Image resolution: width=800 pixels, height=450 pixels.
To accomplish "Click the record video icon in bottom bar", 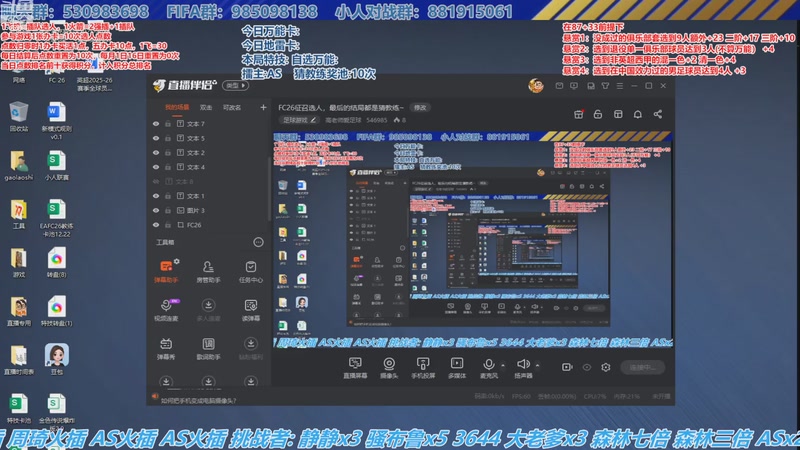I will [x=567, y=367].
